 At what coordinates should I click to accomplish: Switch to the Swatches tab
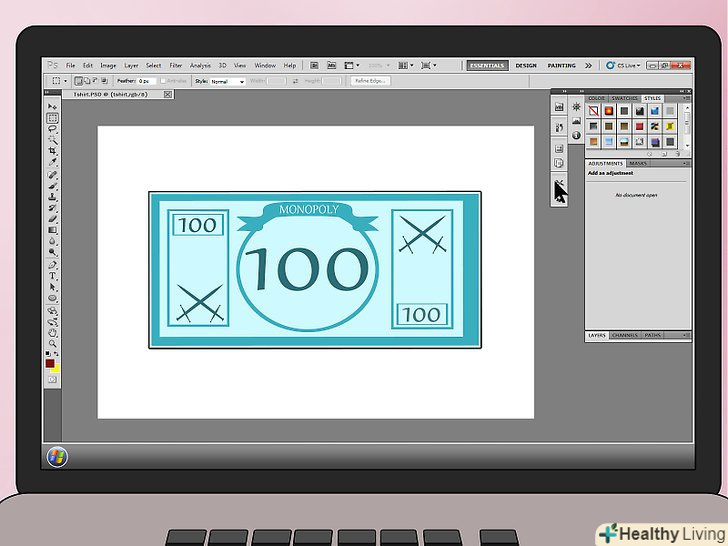pyautogui.click(x=624, y=98)
